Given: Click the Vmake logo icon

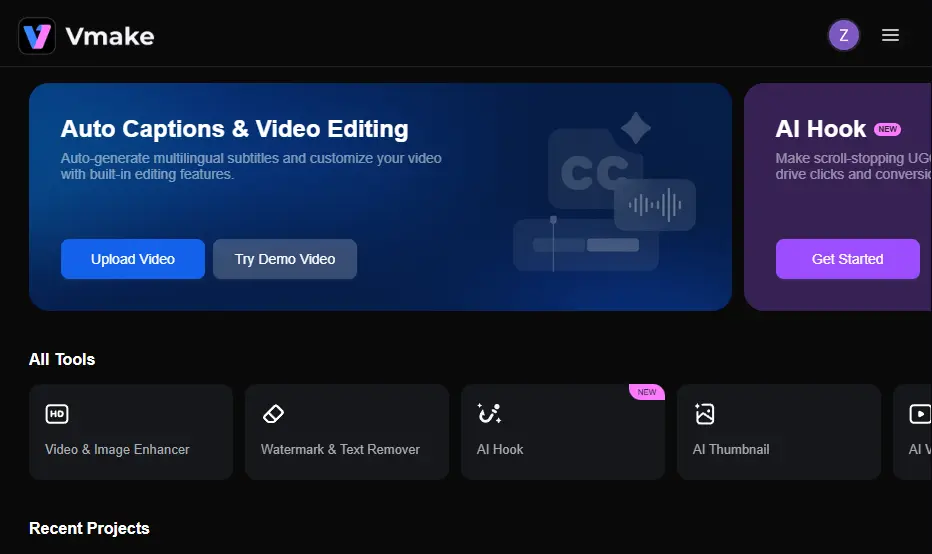Looking at the screenshot, I should click(37, 36).
